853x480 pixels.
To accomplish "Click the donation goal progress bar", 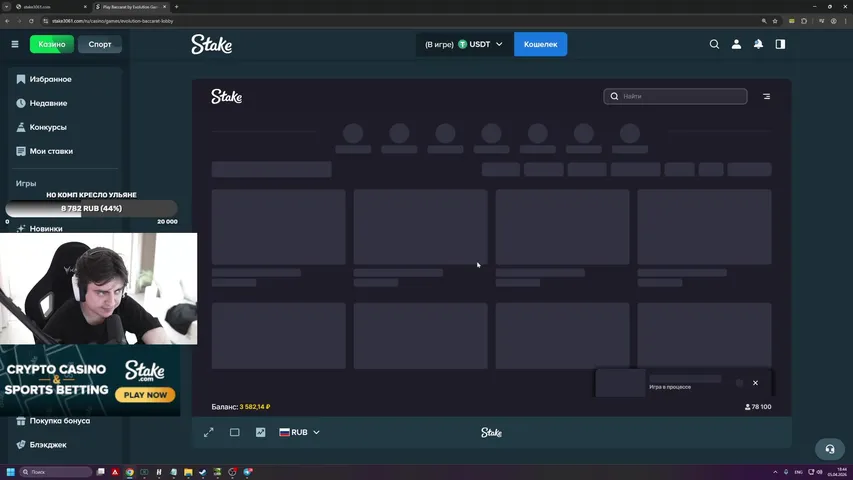I will pos(91,209).
